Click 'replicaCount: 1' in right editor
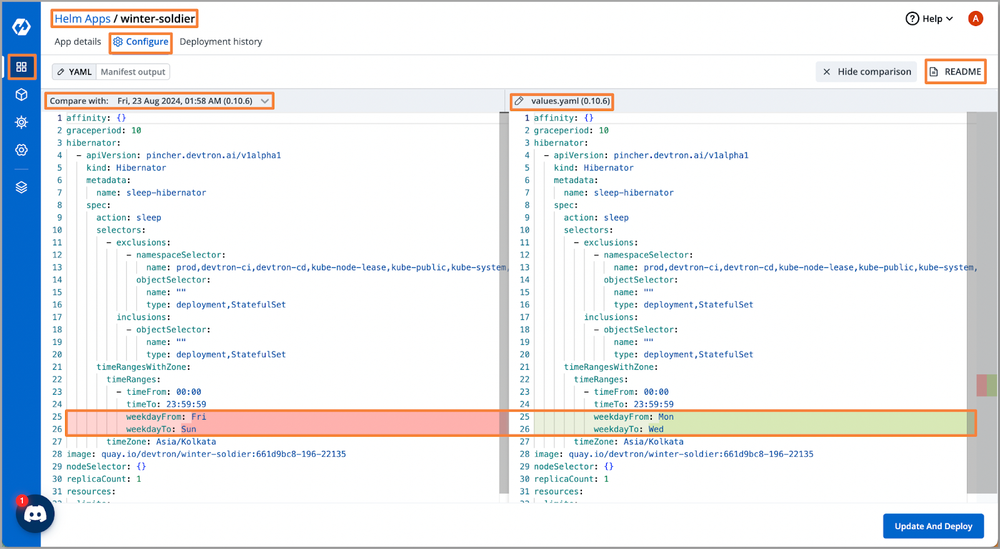 tap(571, 479)
